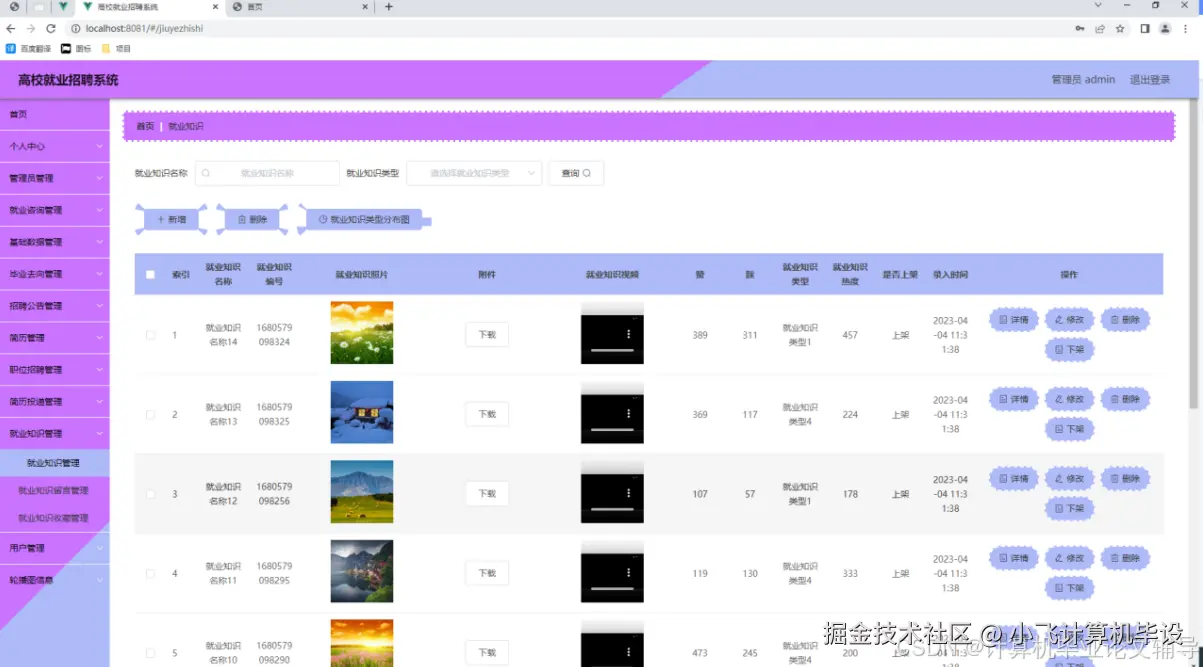Click the 删除 icon on the second row
The image size is (1203, 667).
(x=1126, y=398)
